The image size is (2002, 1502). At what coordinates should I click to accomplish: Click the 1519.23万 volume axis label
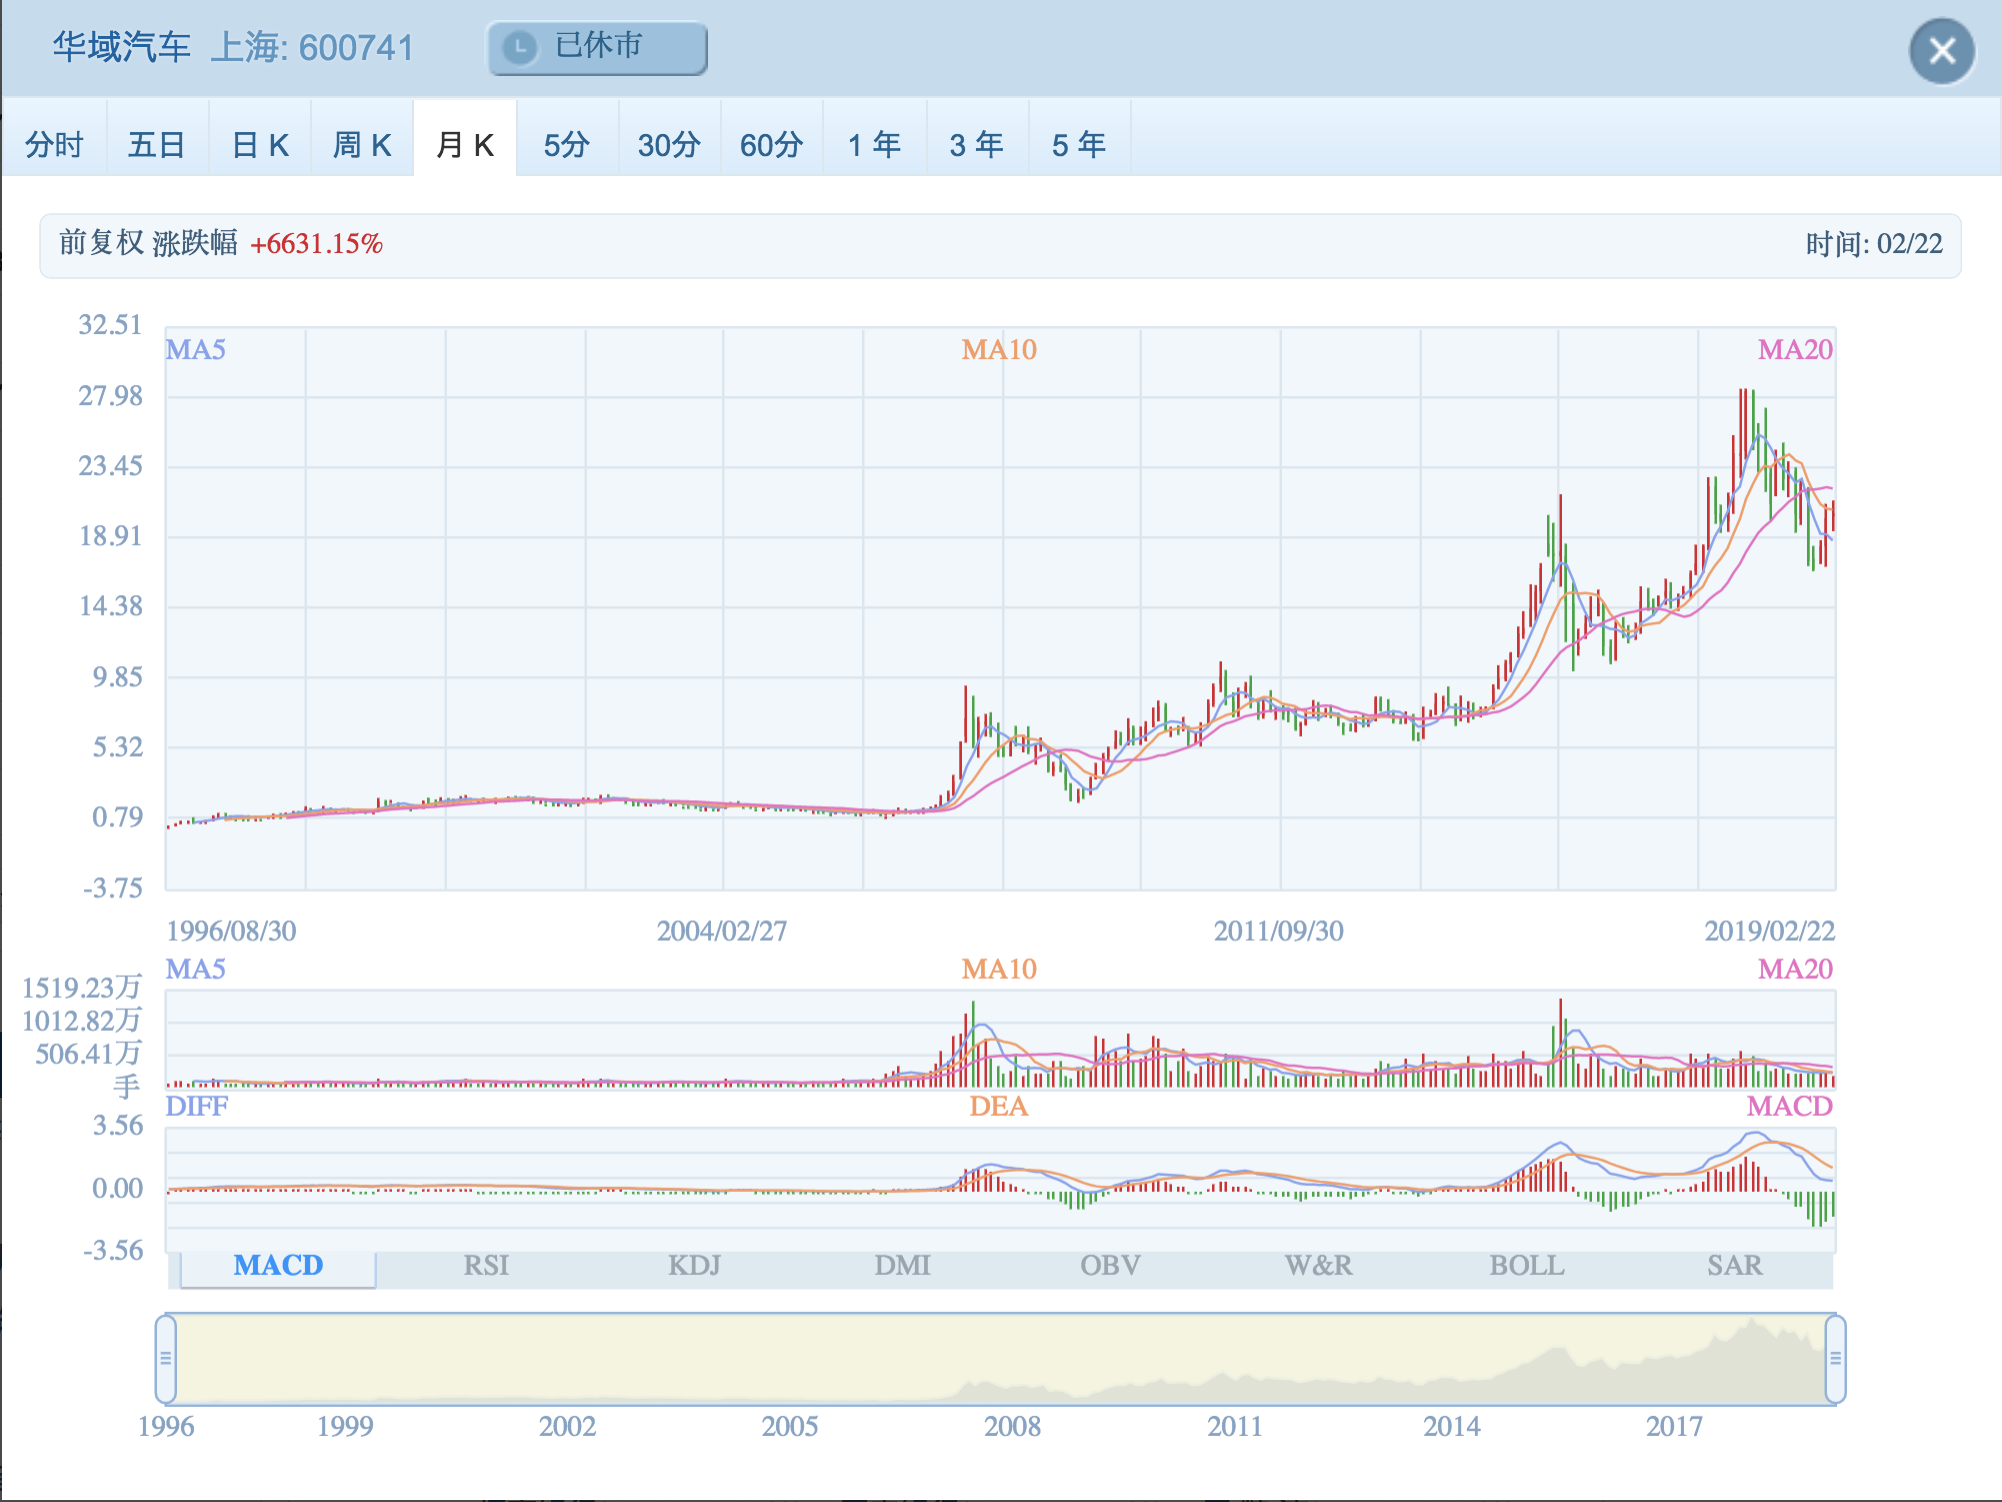(82, 988)
